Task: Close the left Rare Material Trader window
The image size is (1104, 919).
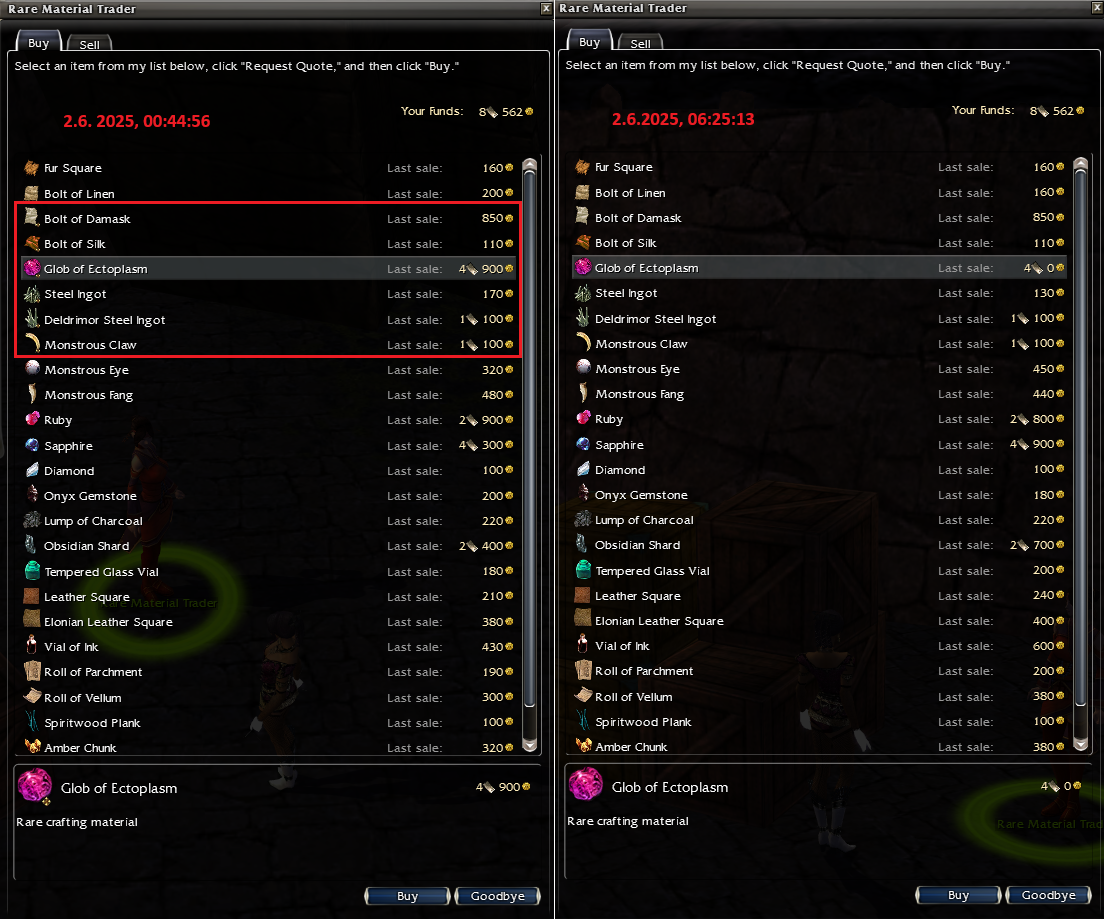Action: coord(546,8)
